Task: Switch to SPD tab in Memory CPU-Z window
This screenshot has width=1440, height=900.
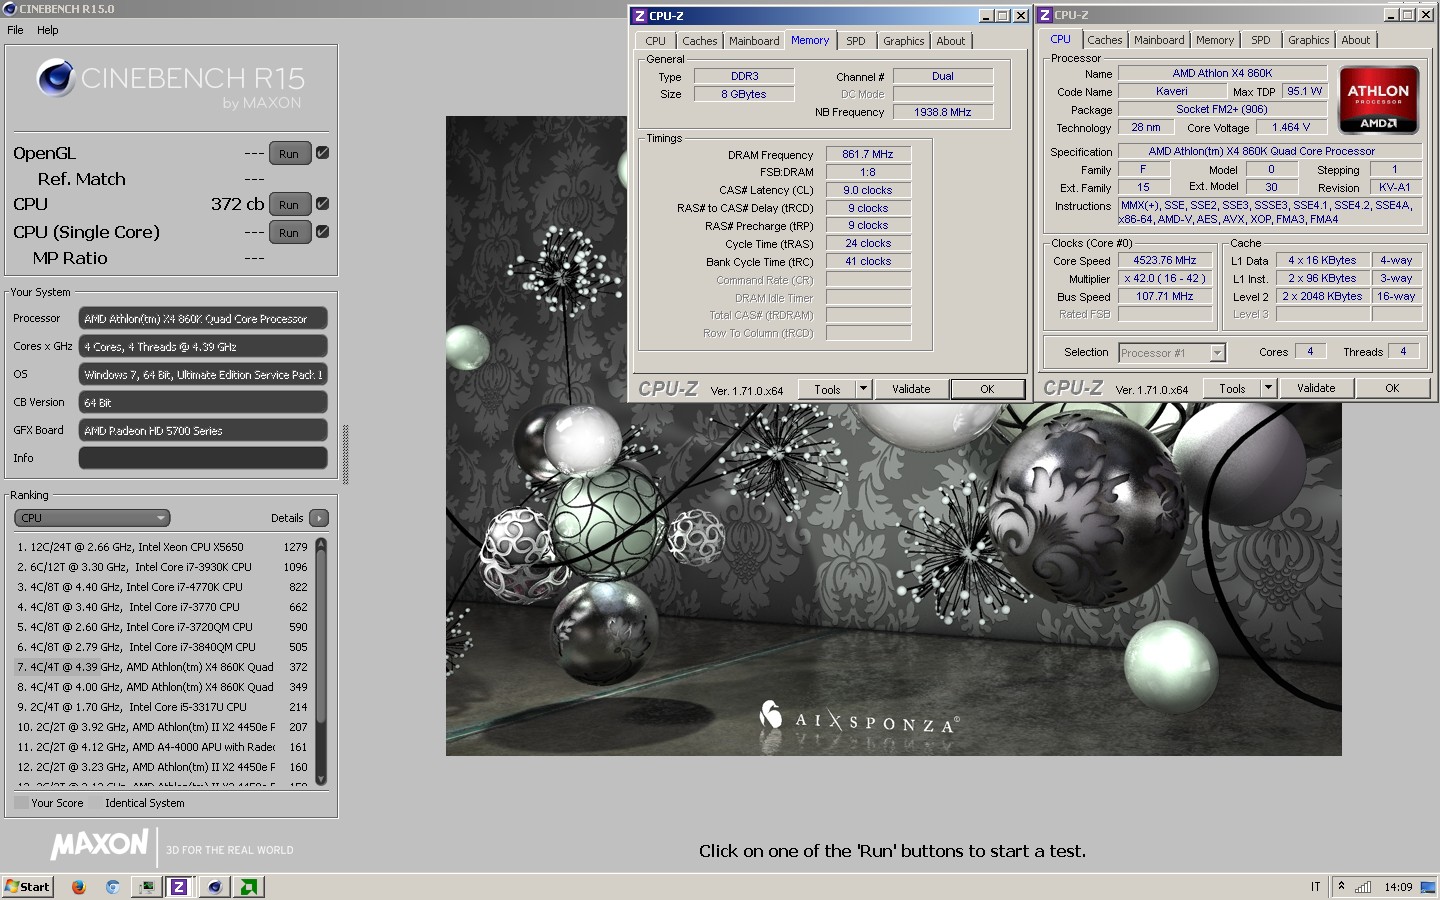Action: click(856, 41)
